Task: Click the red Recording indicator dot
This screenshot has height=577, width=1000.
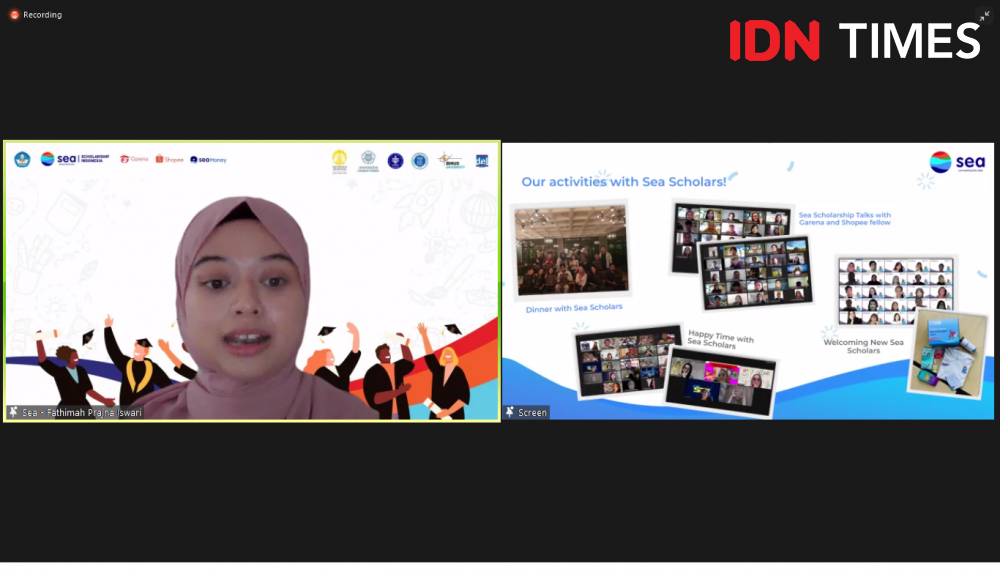Action: [12, 15]
